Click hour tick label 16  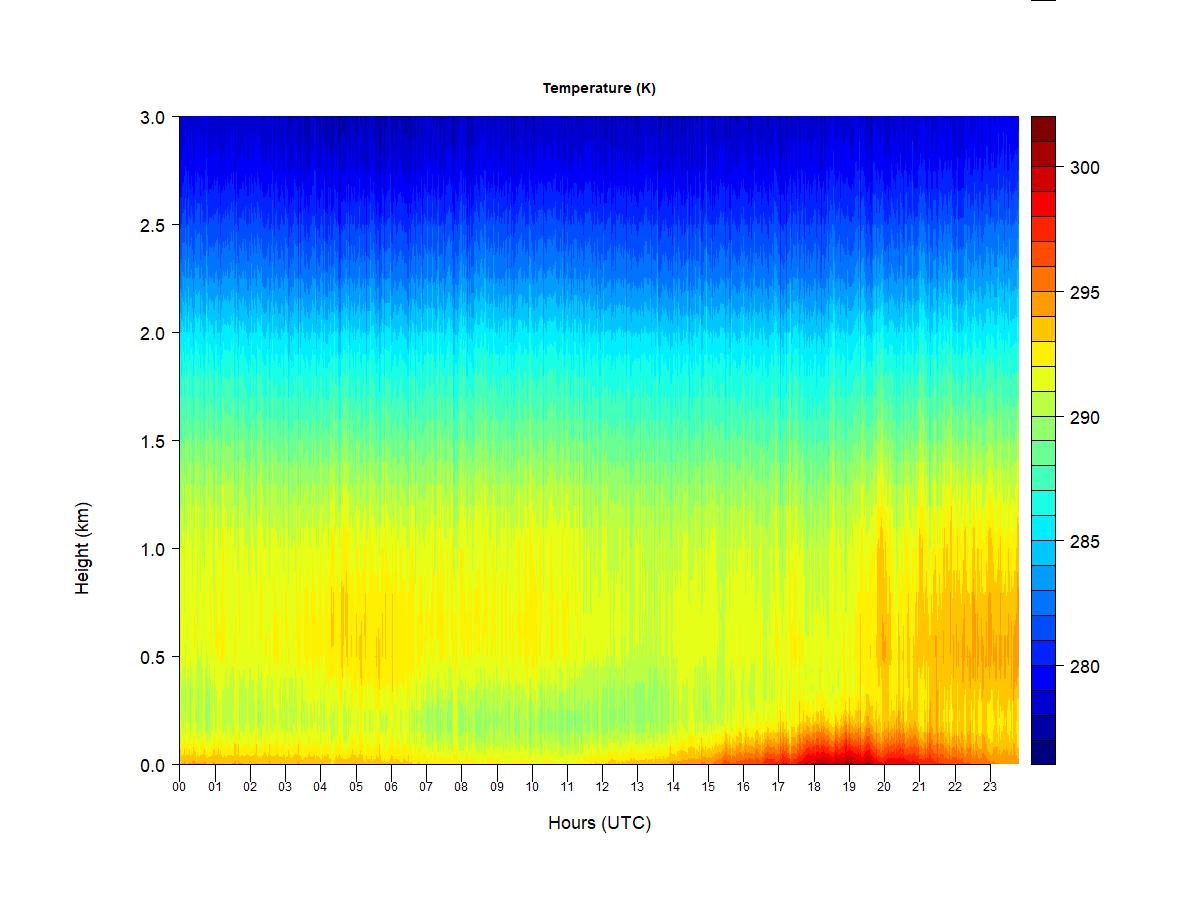(743, 787)
